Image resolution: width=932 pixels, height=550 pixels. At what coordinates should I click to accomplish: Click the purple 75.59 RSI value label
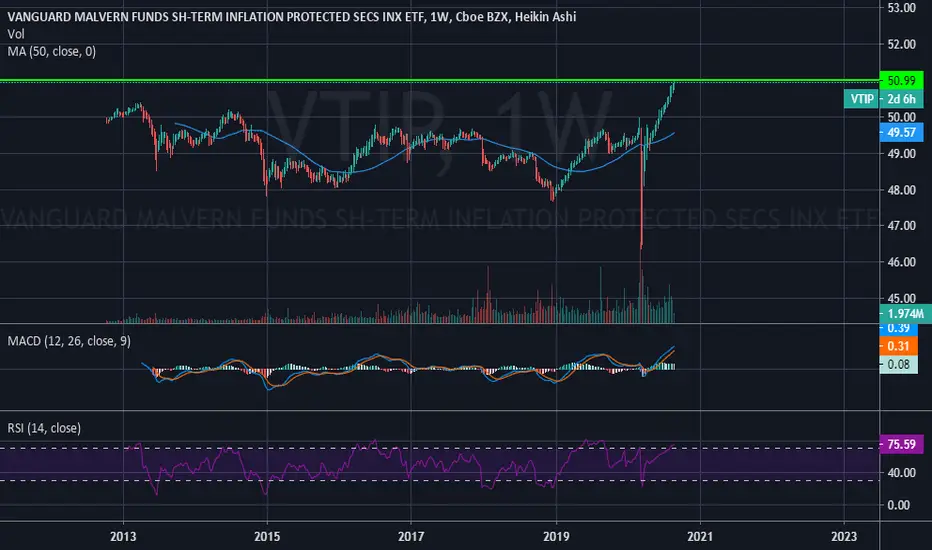pos(901,444)
